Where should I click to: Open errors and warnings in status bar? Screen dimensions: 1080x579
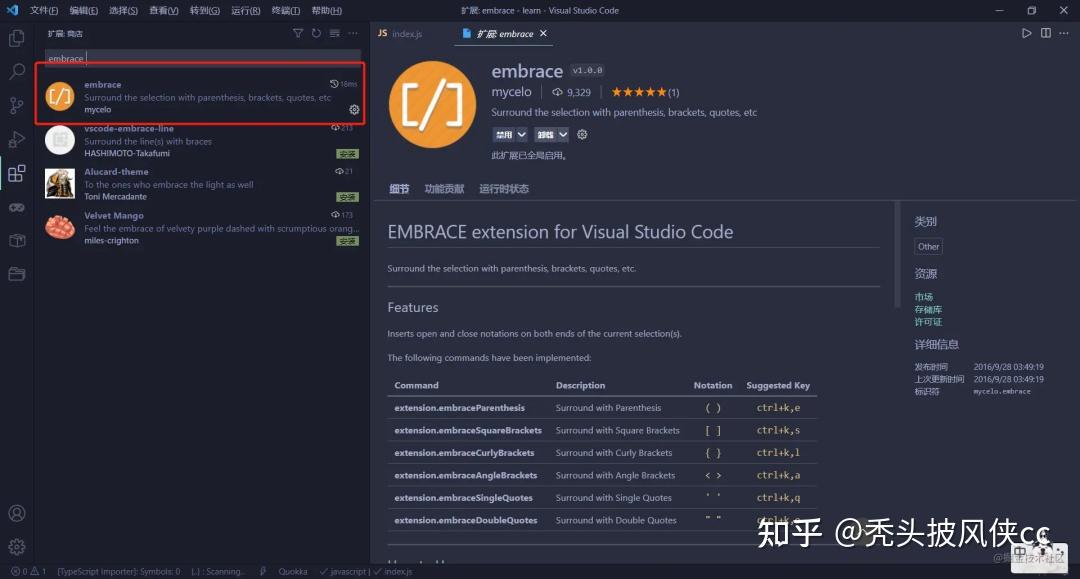pos(28,571)
